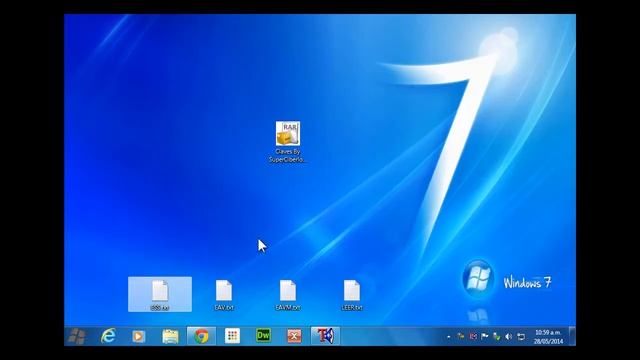
Task: Switch to the T speaker app in taskbar
Action: [x=325, y=336]
